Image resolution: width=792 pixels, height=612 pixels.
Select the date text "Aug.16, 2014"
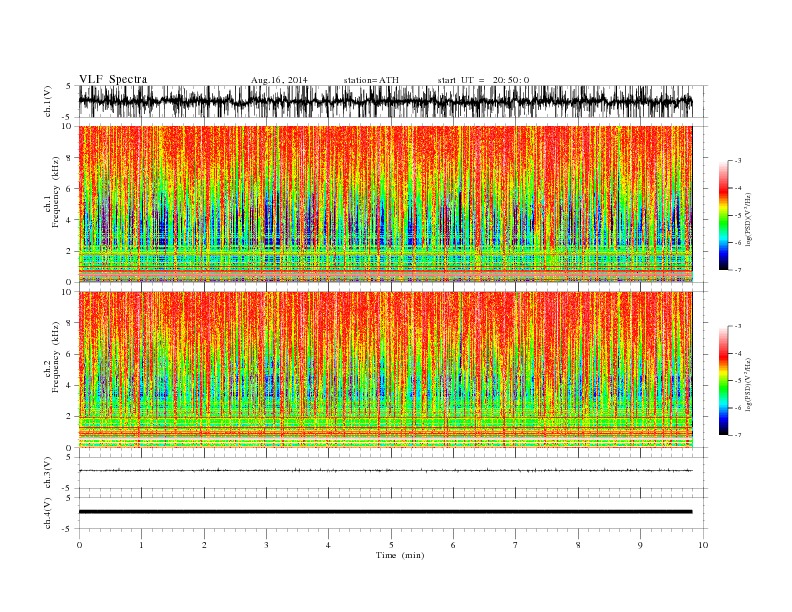pos(279,80)
